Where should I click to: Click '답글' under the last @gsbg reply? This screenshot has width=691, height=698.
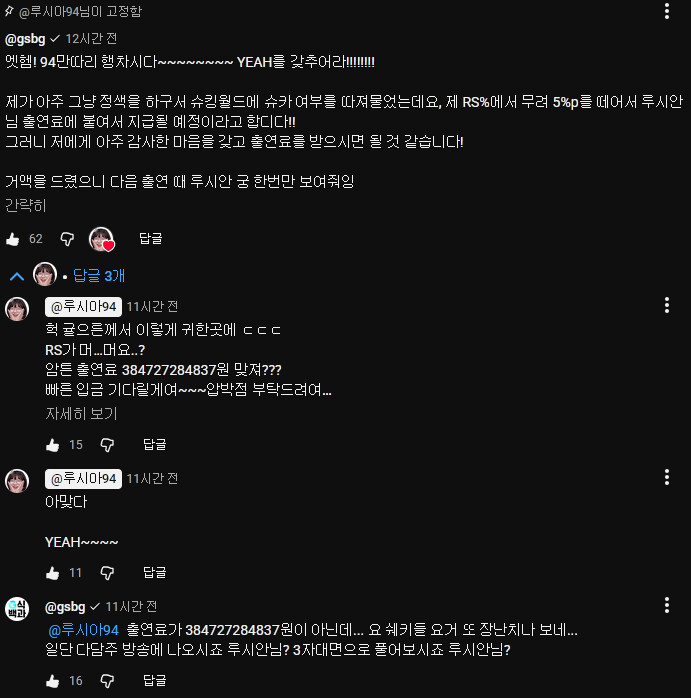[154, 680]
